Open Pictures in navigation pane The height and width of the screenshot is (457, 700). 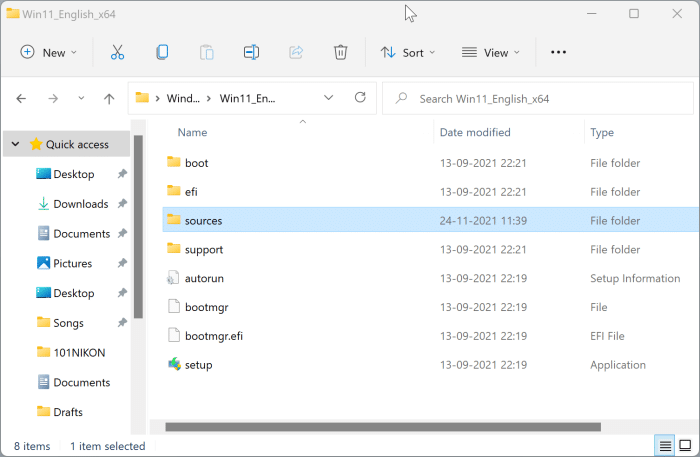click(72, 263)
